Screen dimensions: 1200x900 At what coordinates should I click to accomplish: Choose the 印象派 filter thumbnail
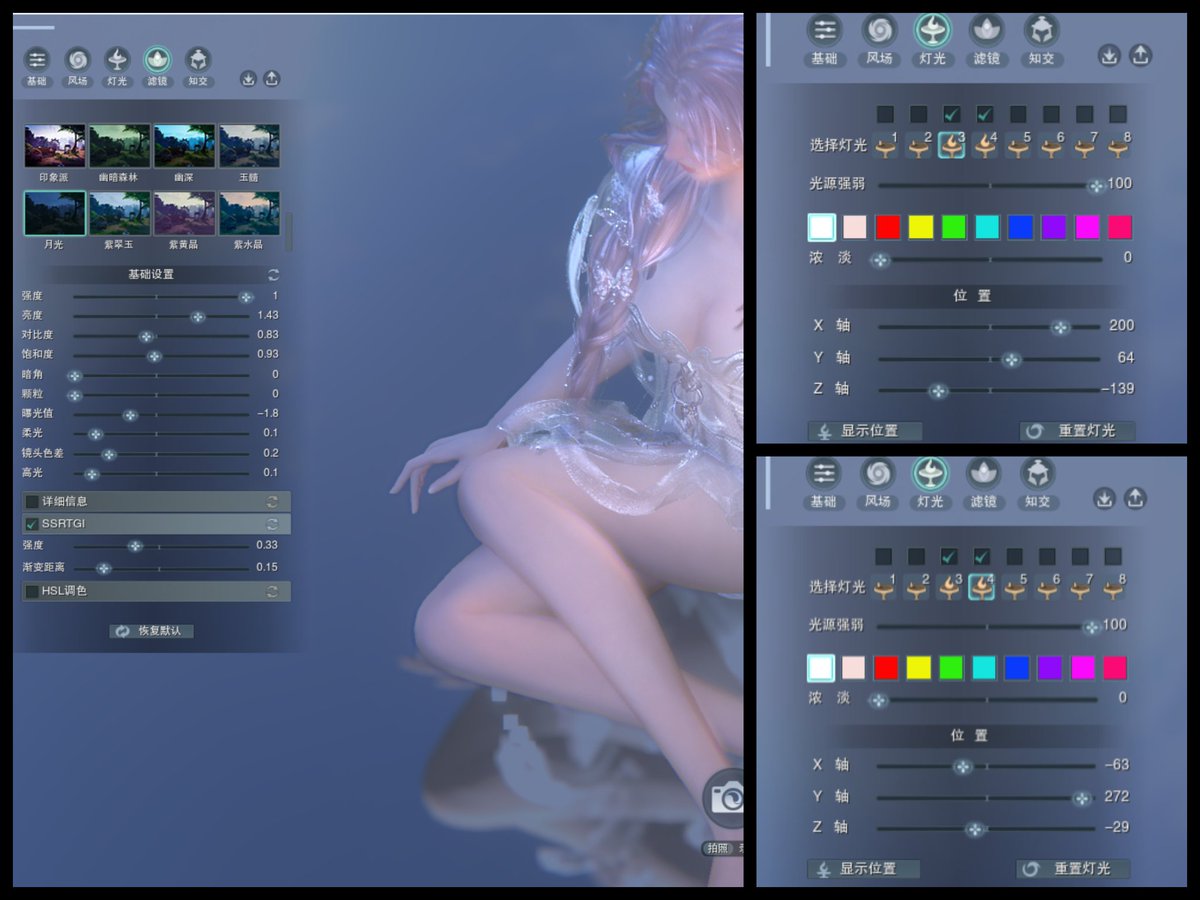55,146
